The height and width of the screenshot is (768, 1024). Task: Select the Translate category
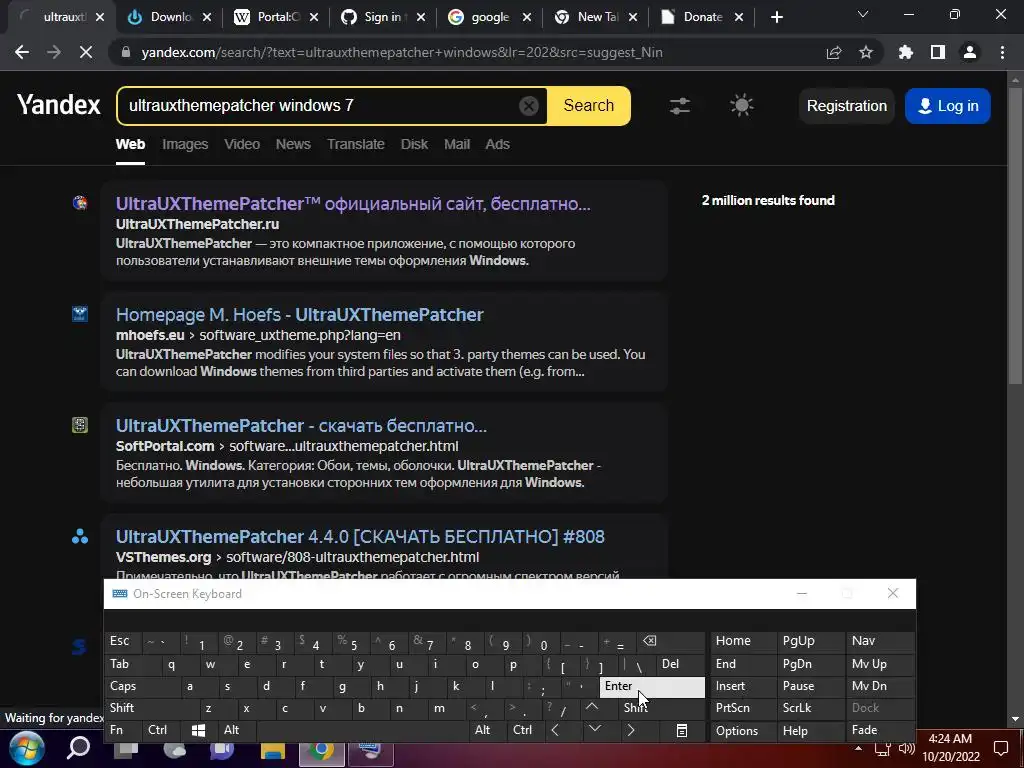coord(355,144)
